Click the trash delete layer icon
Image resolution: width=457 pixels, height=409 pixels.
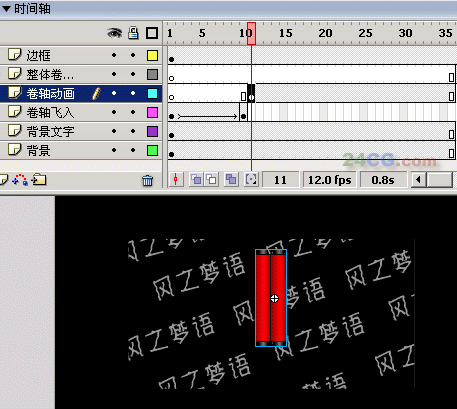[147, 180]
